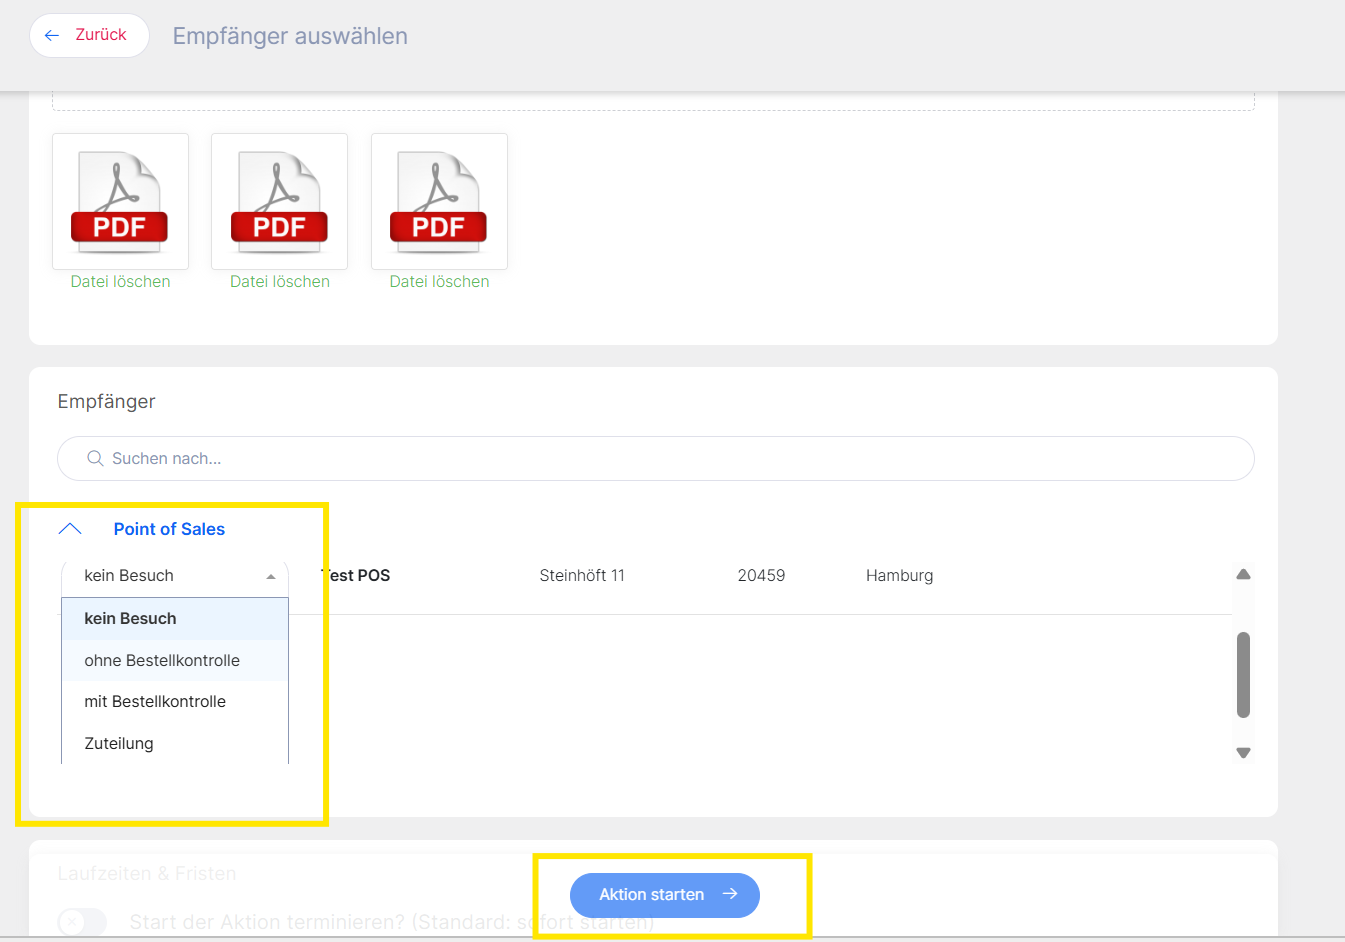Delete the middle PDF via Datei löschen
1345x942 pixels.
(279, 282)
